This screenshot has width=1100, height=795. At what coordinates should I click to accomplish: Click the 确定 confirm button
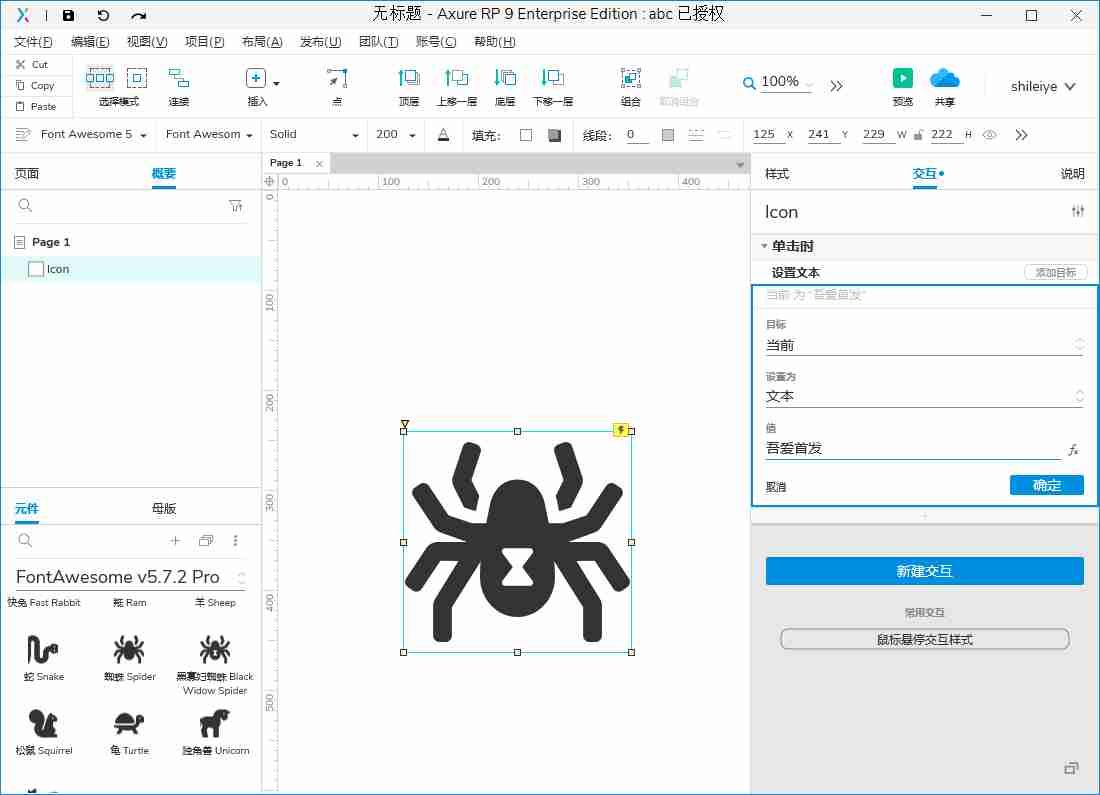point(1046,484)
